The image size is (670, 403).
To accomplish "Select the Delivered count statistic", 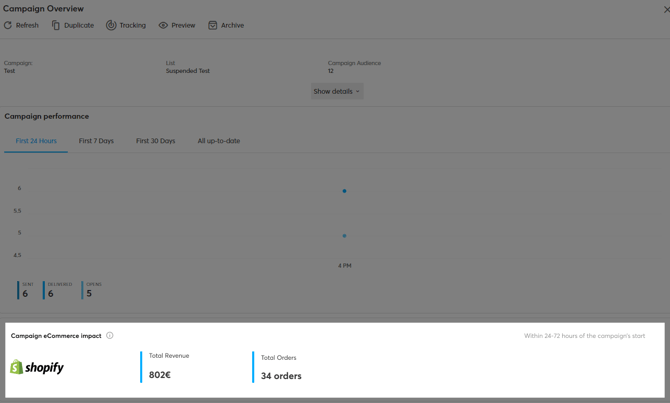I will click(51, 293).
